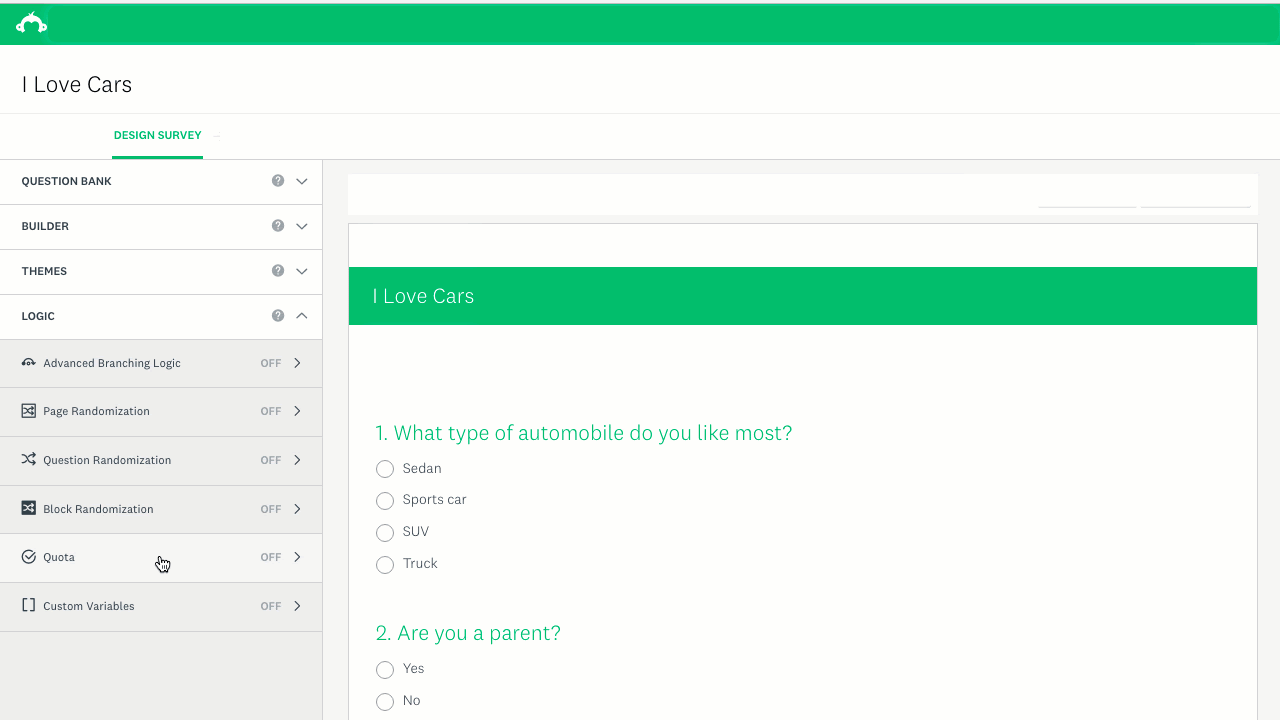Click question 1 title about automobile type
This screenshot has width=1280, height=720.
pos(583,433)
